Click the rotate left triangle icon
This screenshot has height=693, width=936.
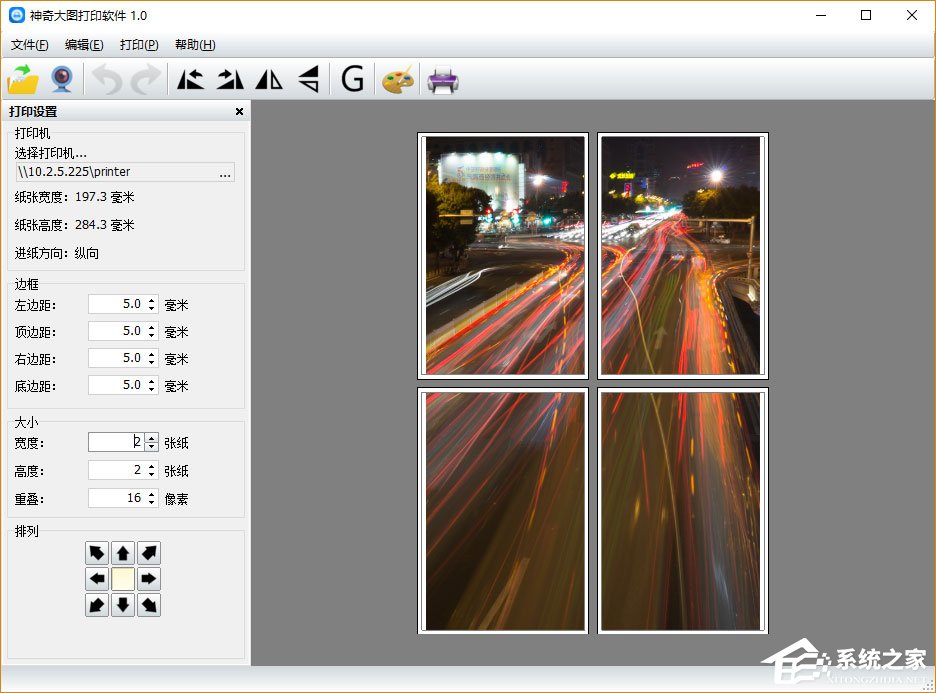190,78
